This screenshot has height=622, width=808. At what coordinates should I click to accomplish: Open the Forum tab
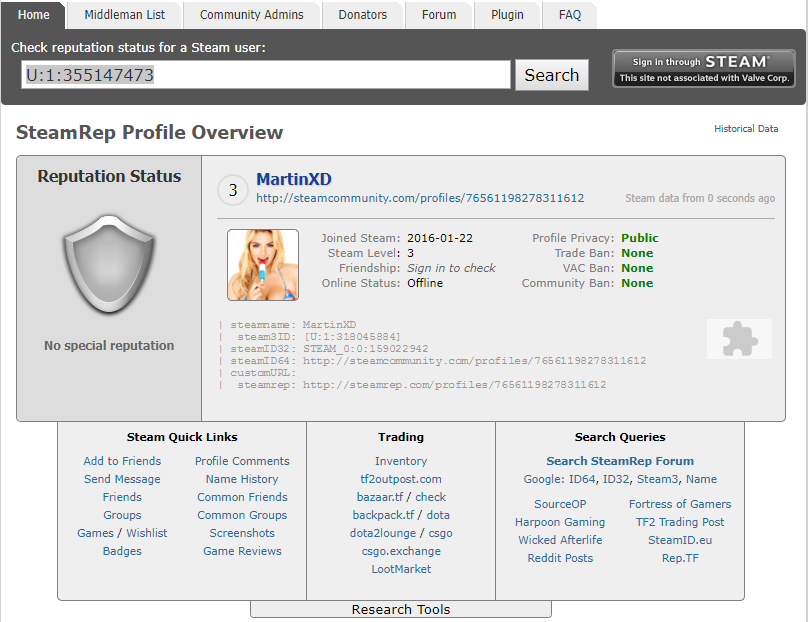click(439, 14)
